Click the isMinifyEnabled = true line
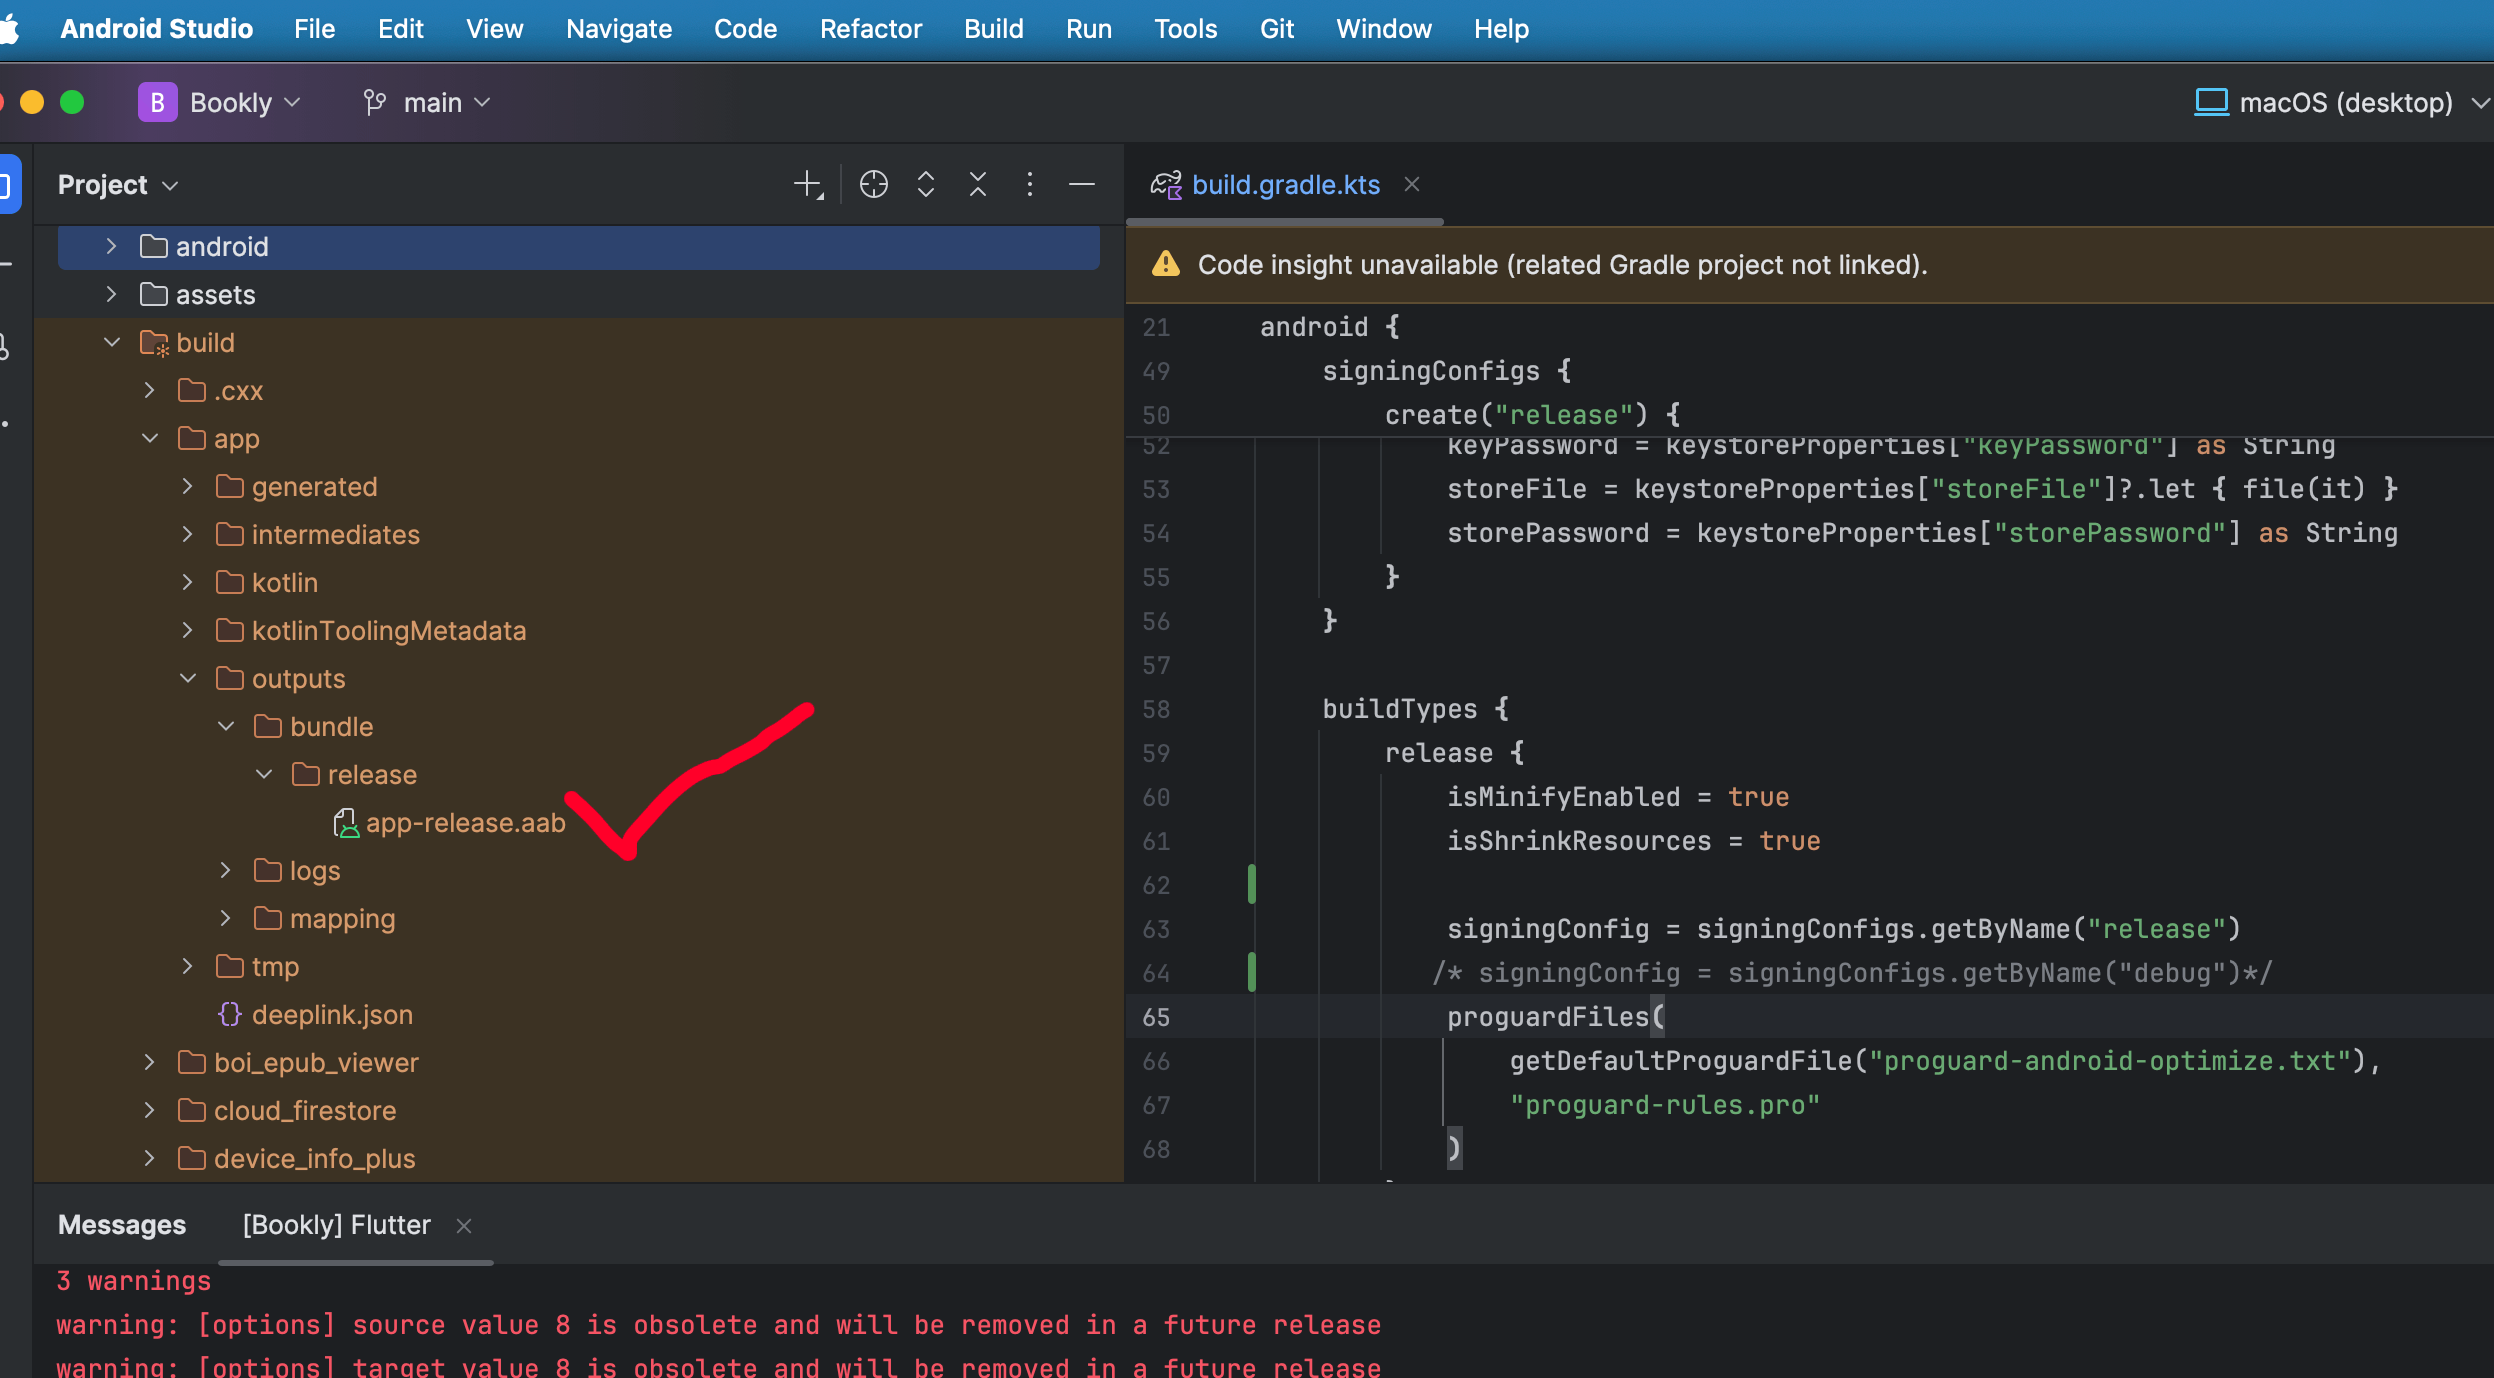 click(x=1618, y=797)
